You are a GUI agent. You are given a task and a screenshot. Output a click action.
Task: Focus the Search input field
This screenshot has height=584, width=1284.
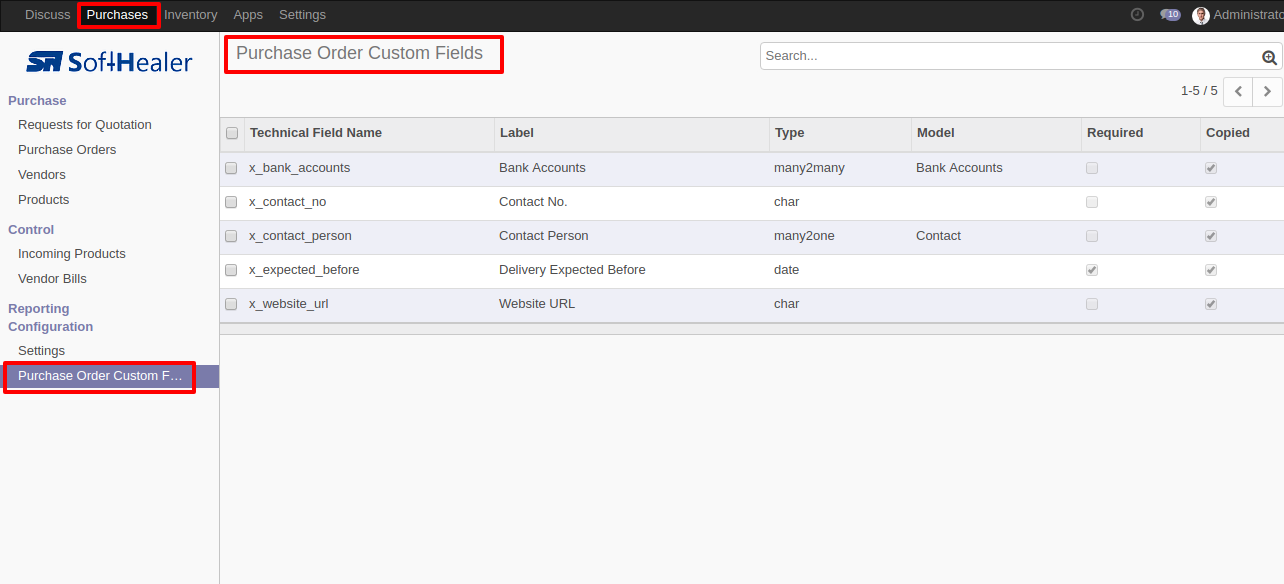pyautogui.click(x=1010, y=56)
